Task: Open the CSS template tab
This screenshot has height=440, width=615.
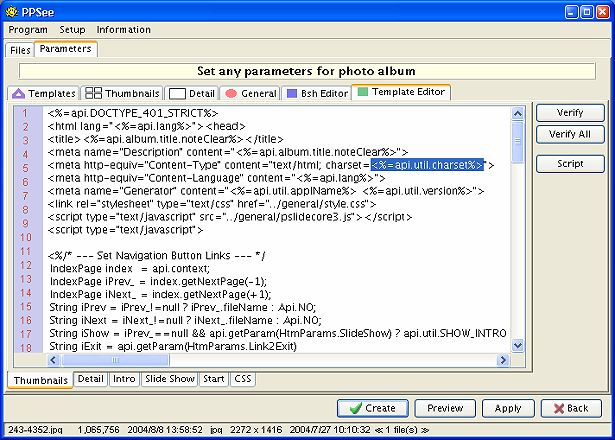Action: tap(242, 379)
